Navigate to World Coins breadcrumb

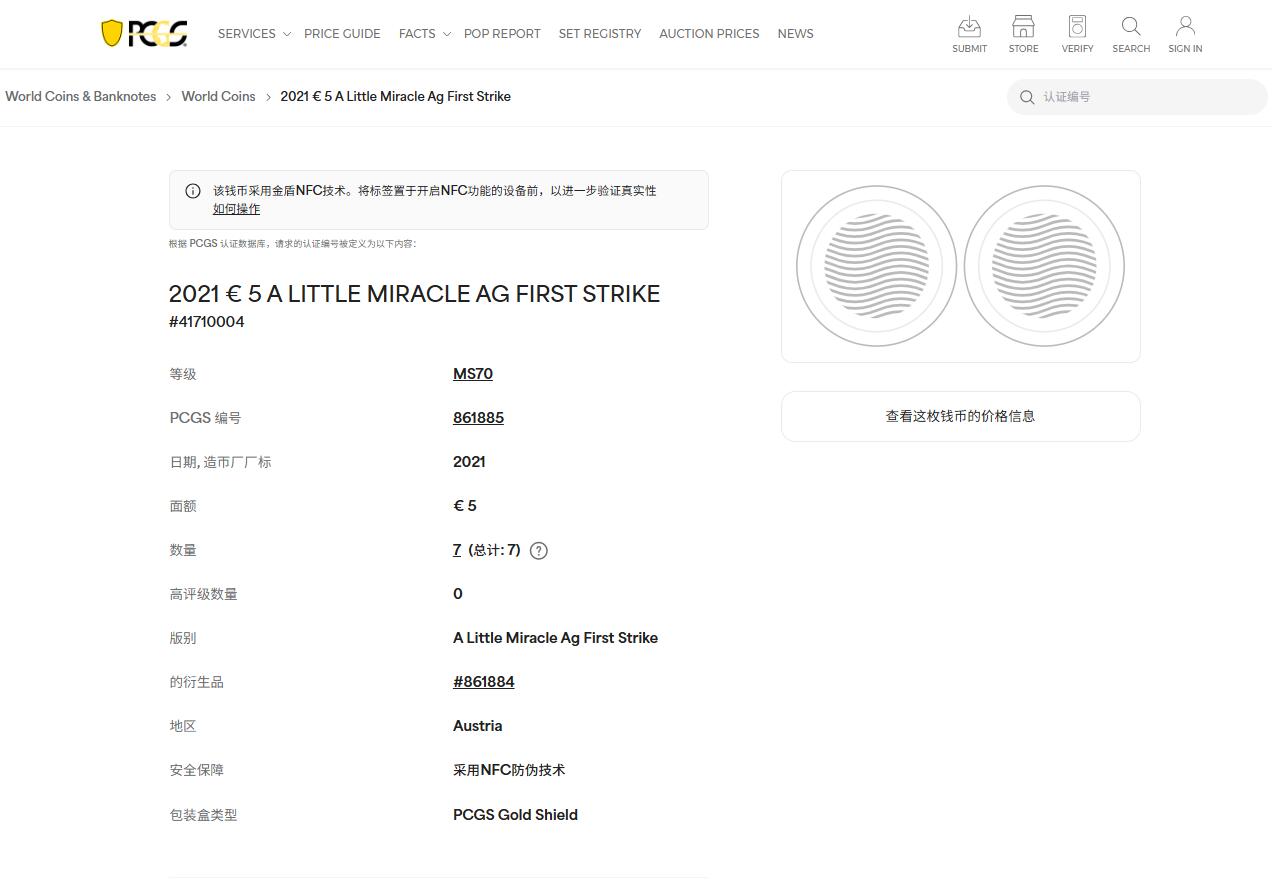pos(218,96)
